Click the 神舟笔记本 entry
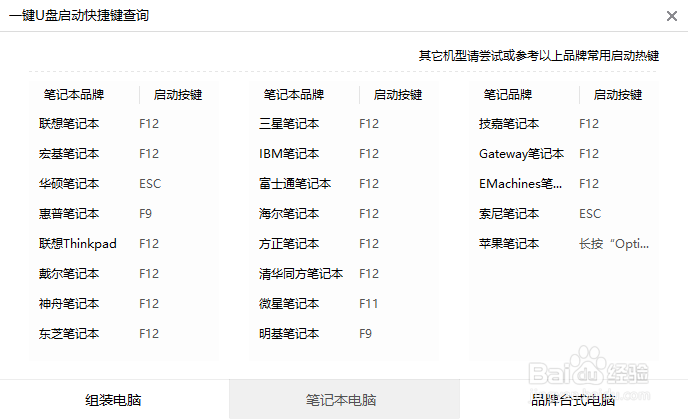 [69, 304]
